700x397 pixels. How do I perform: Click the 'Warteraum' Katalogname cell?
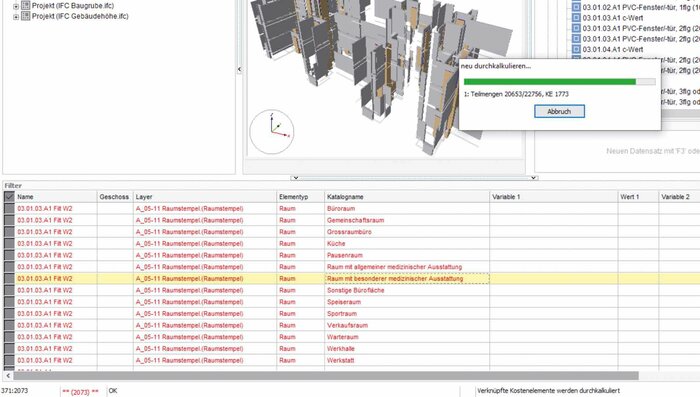click(x=407, y=337)
